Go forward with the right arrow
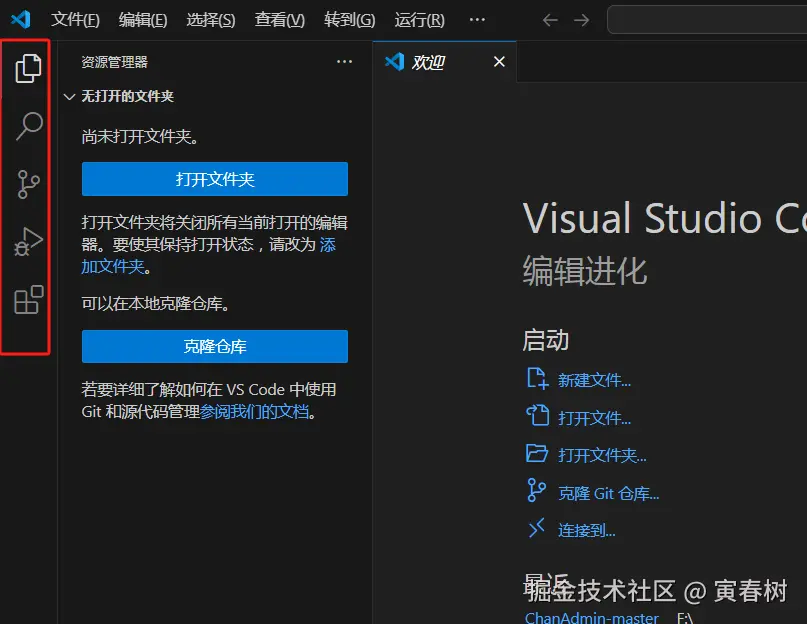Screen dimensions: 807x624 point(582,20)
